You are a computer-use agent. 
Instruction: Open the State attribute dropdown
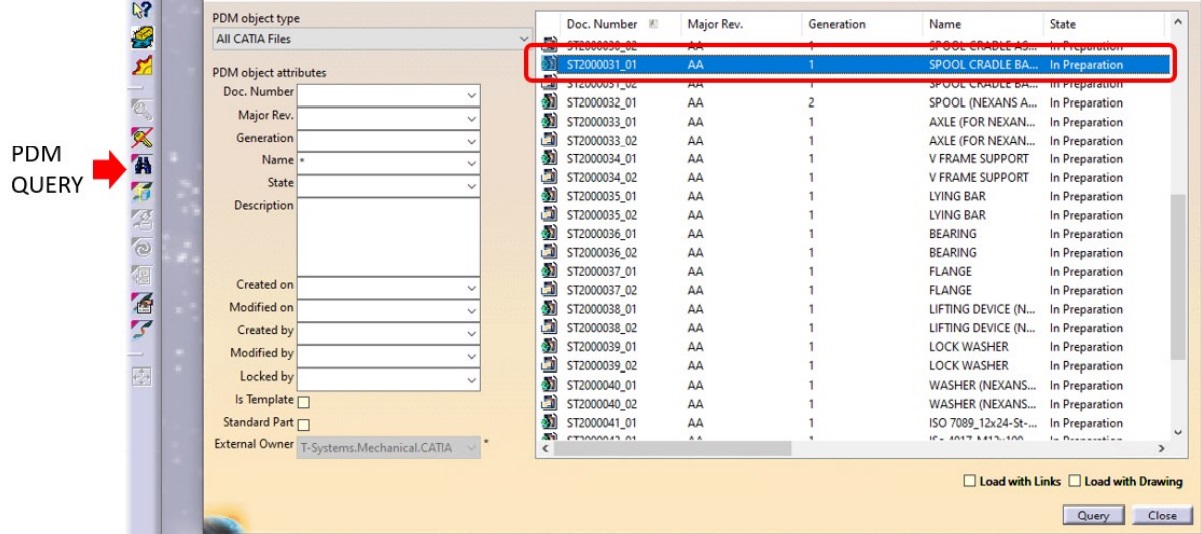[x=472, y=186]
